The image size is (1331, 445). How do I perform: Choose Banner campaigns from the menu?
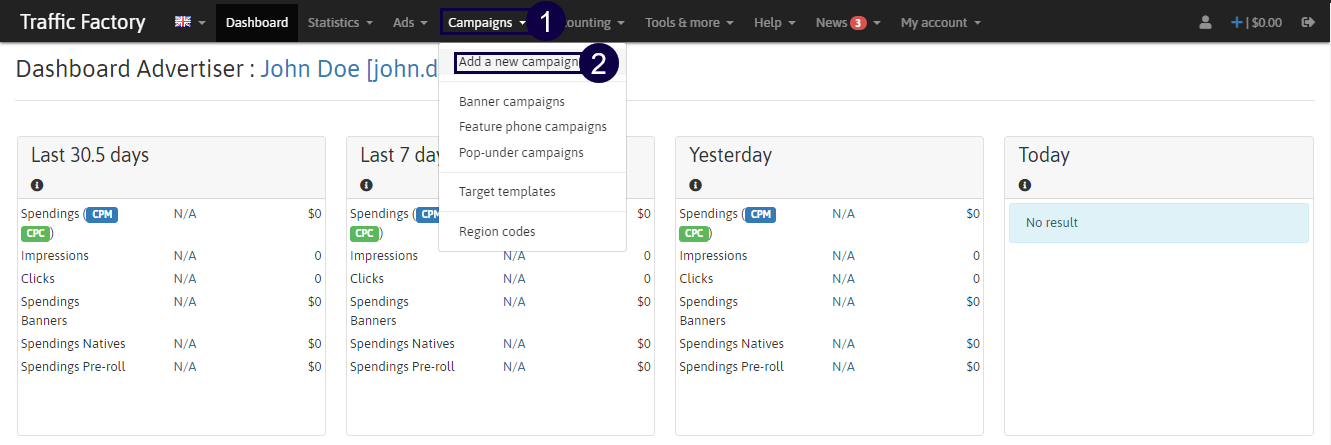coord(511,101)
